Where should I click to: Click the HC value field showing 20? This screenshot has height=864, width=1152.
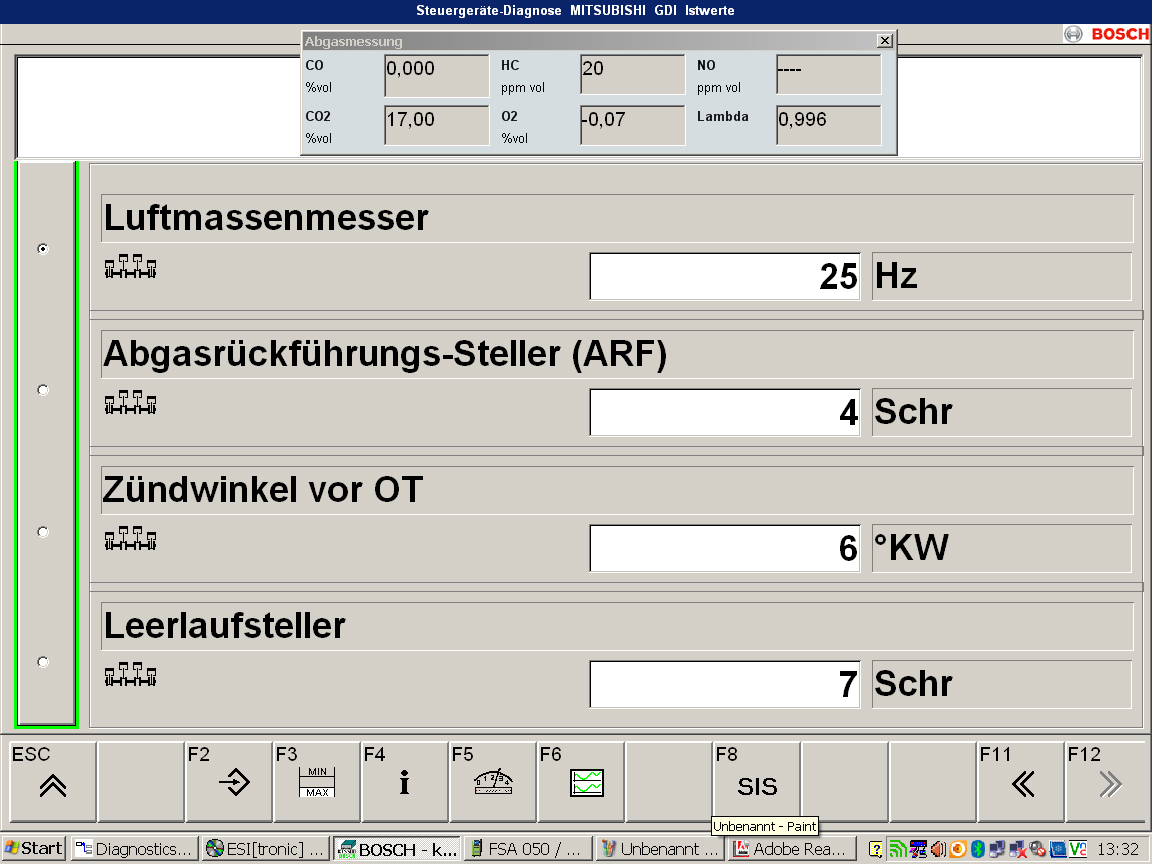(633, 74)
